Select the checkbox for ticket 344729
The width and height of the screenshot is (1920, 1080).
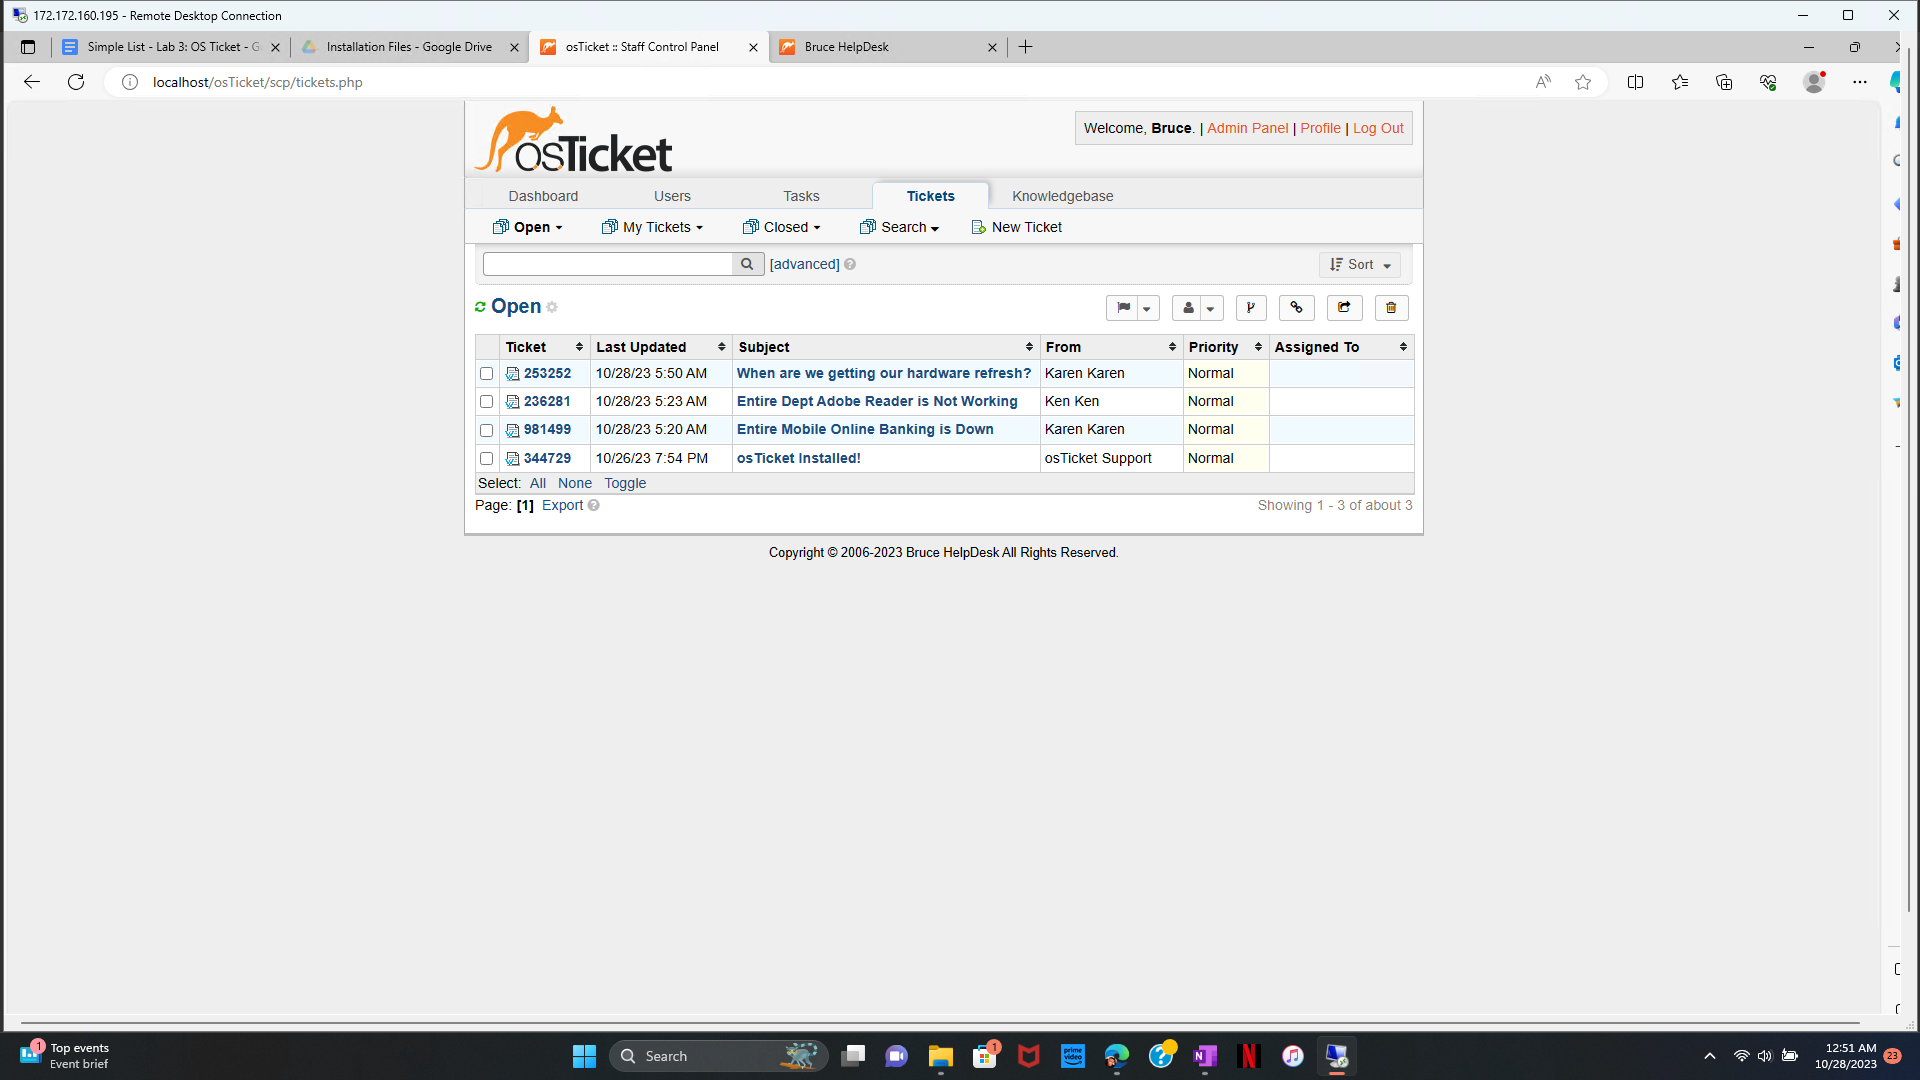click(x=487, y=458)
